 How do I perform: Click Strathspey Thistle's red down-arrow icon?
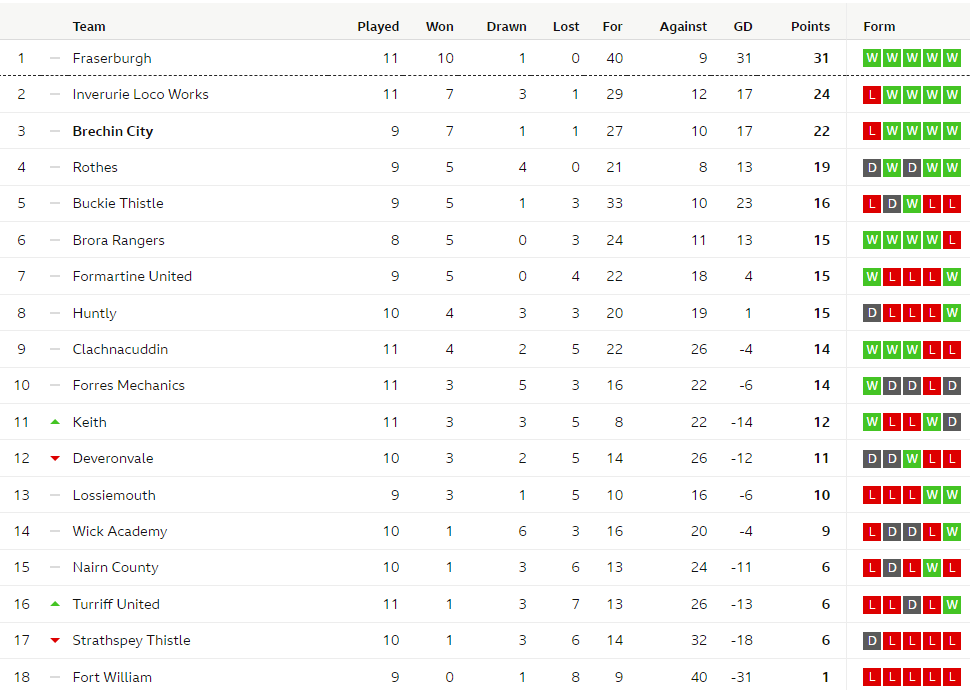[55, 641]
